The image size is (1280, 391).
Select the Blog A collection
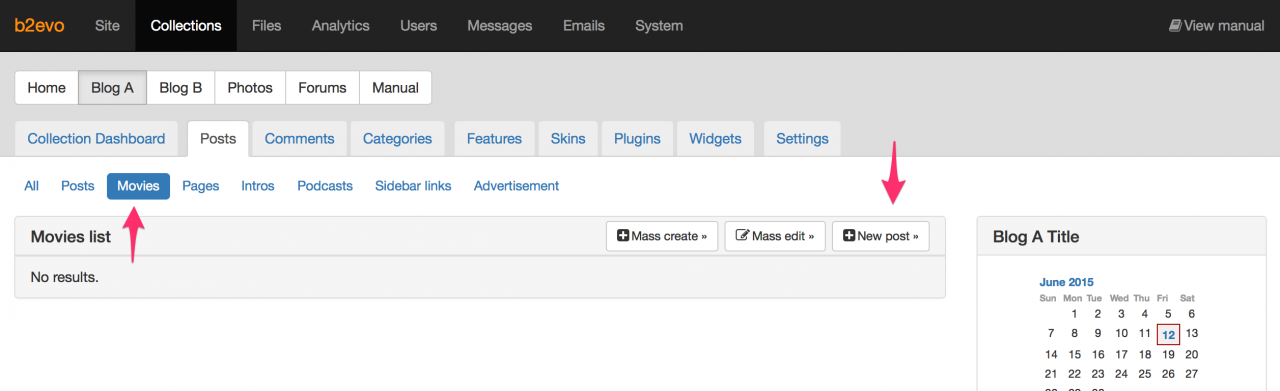(112, 87)
